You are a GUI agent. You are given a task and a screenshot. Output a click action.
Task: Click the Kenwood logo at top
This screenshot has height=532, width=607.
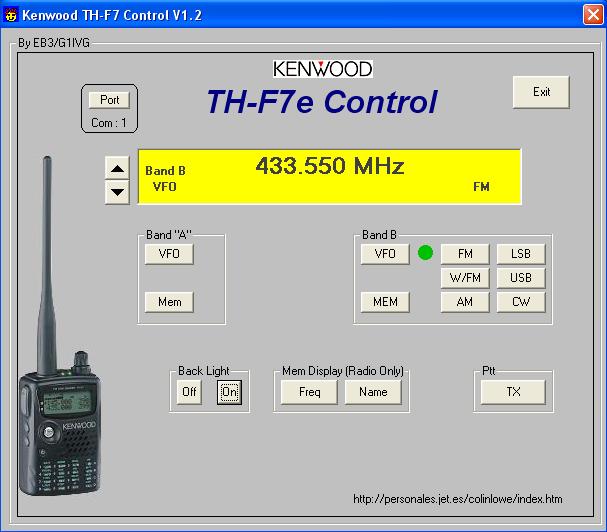coord(322,69)
